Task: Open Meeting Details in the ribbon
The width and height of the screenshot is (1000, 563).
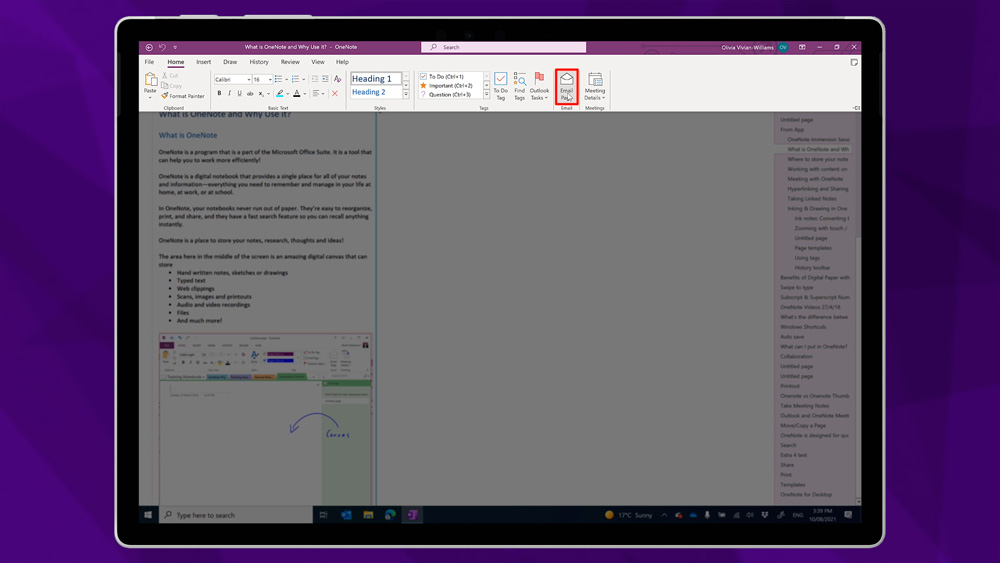Action: 594,87
